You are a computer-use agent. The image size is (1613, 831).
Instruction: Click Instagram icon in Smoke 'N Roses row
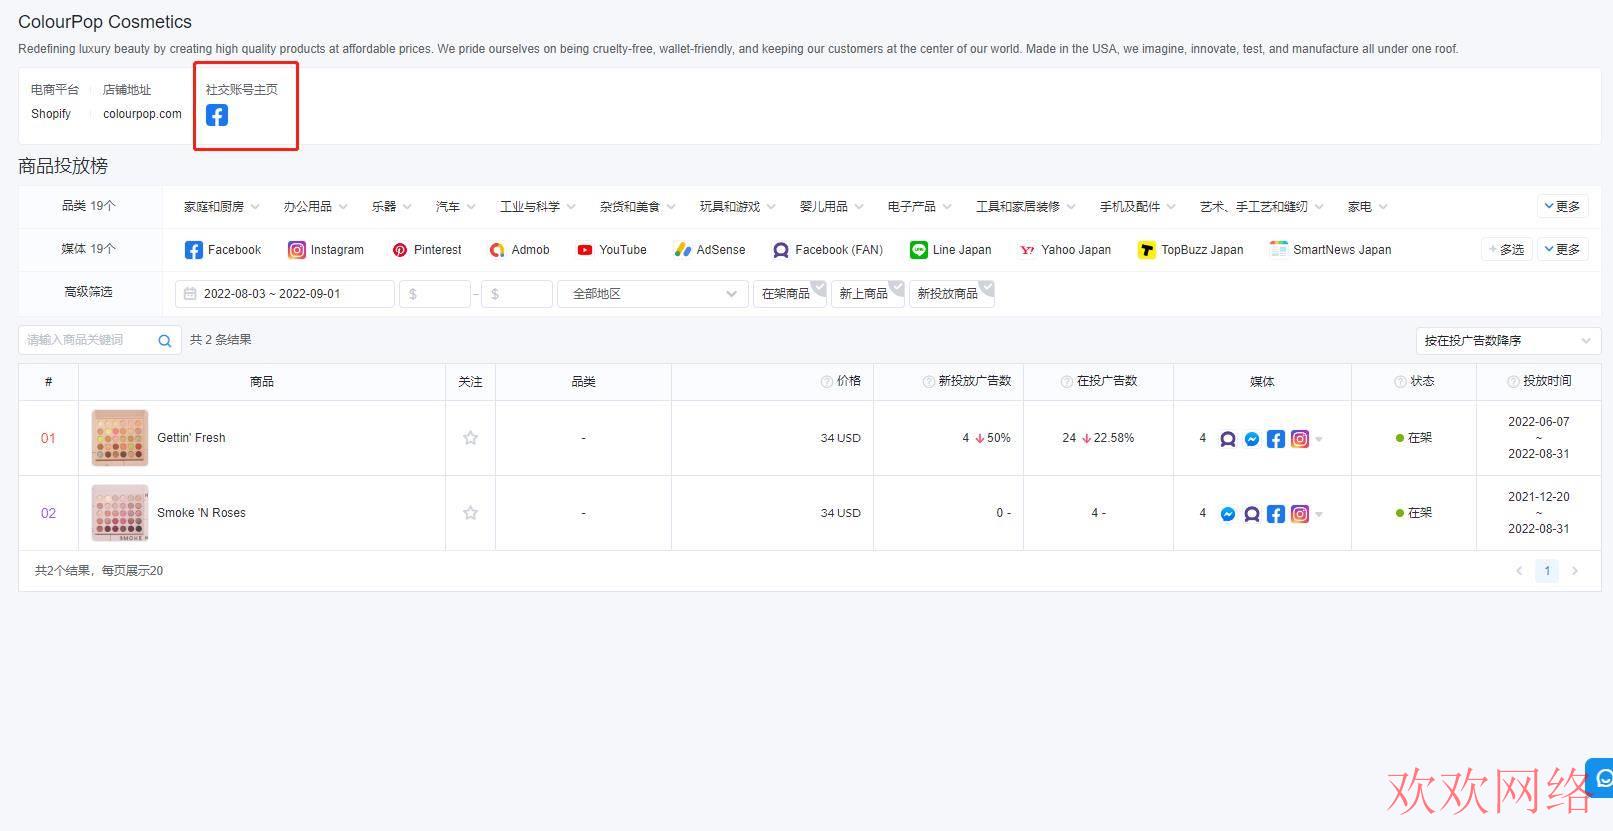pyautogui.click(x=1300, y=514)
